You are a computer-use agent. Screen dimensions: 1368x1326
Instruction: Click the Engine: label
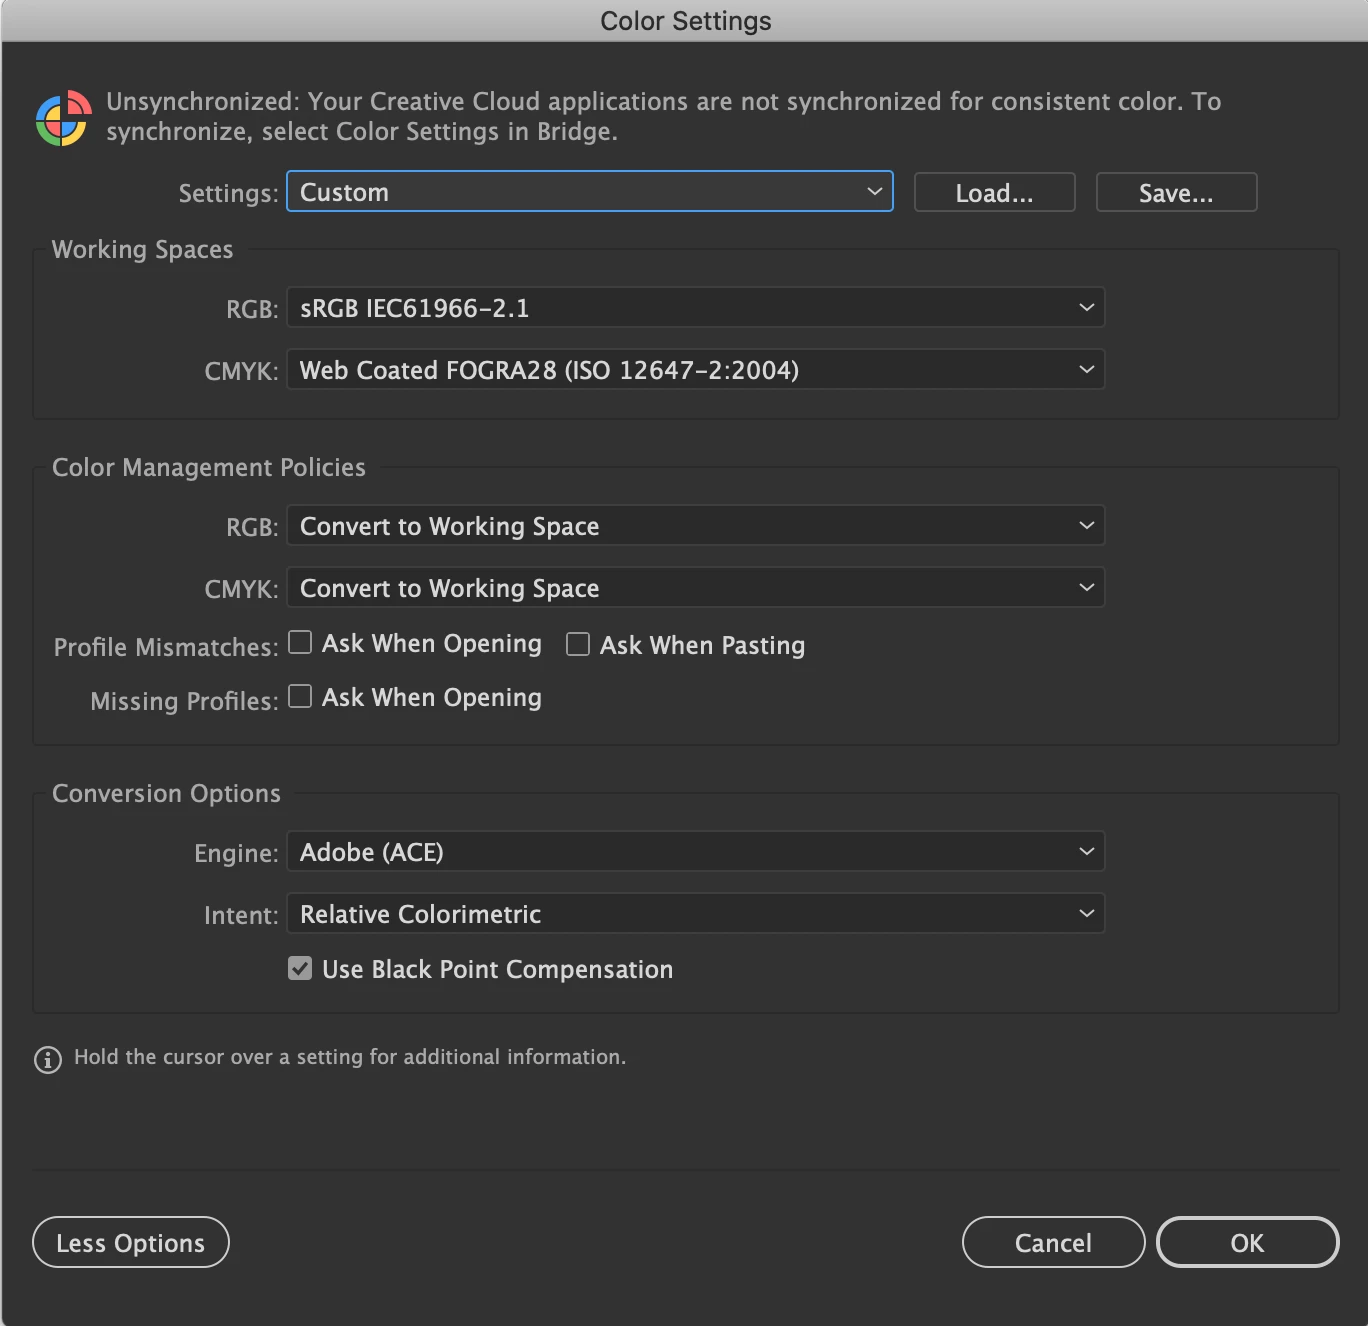click(x=237, y=853)
